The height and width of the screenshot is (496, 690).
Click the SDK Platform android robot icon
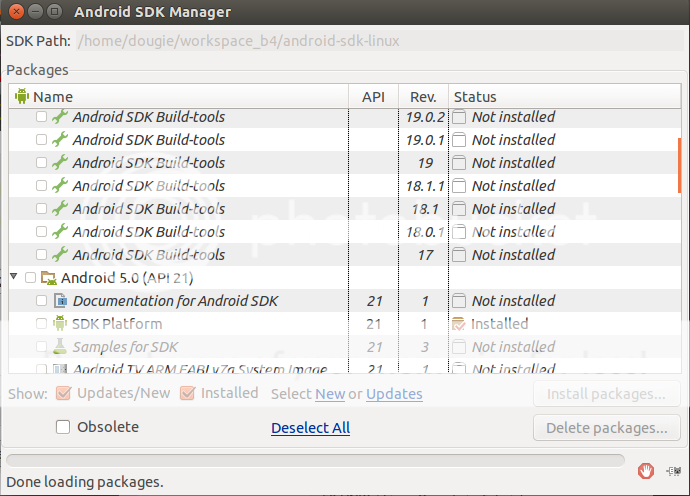(x=60, y=323)
